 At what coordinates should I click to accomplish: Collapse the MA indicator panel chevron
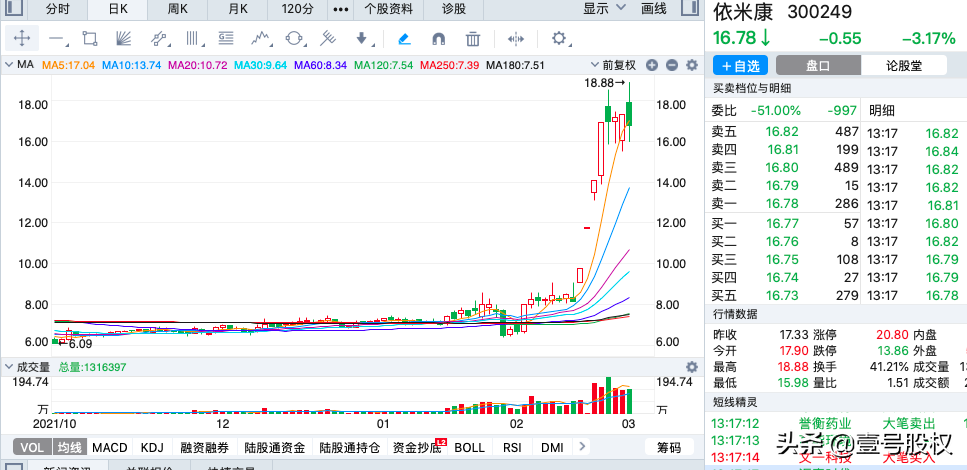pos(8,65)
